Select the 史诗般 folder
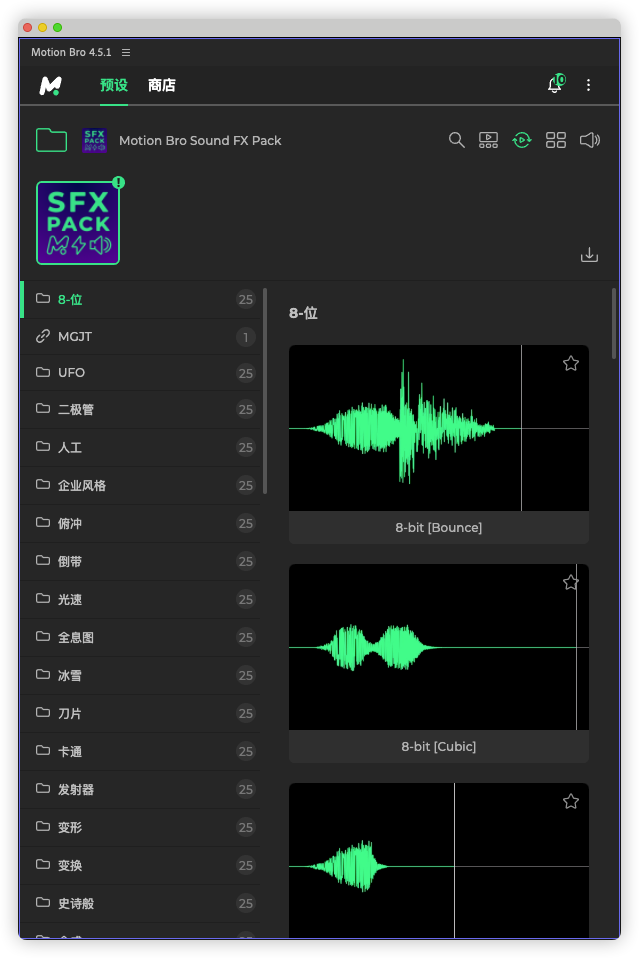This screenshot has width=639, height=958. coord(141,903)
